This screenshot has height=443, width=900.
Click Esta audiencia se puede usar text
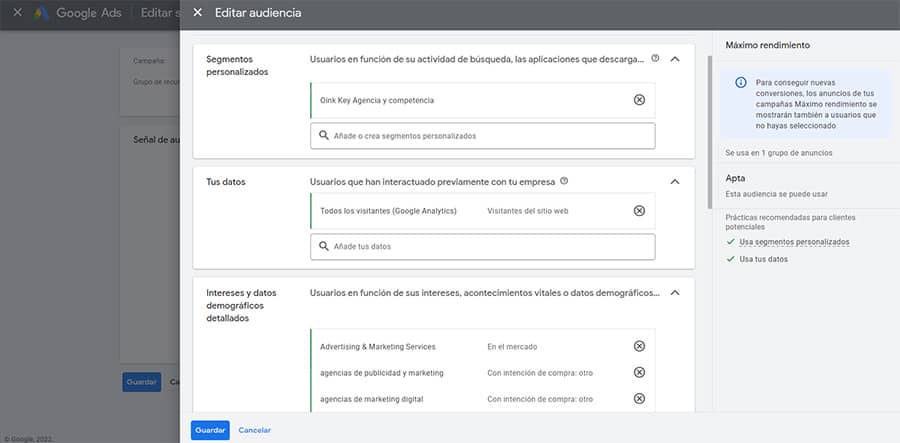tap(777, 195)
